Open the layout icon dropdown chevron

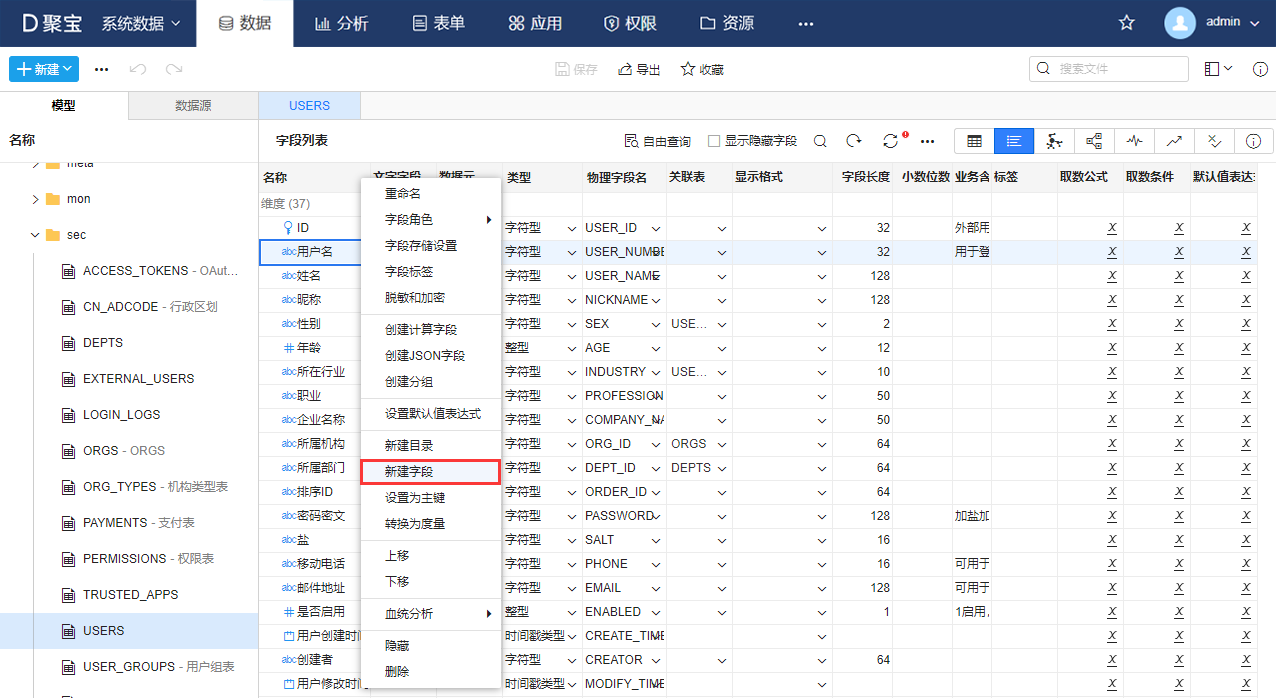[x=1229, y=69]
